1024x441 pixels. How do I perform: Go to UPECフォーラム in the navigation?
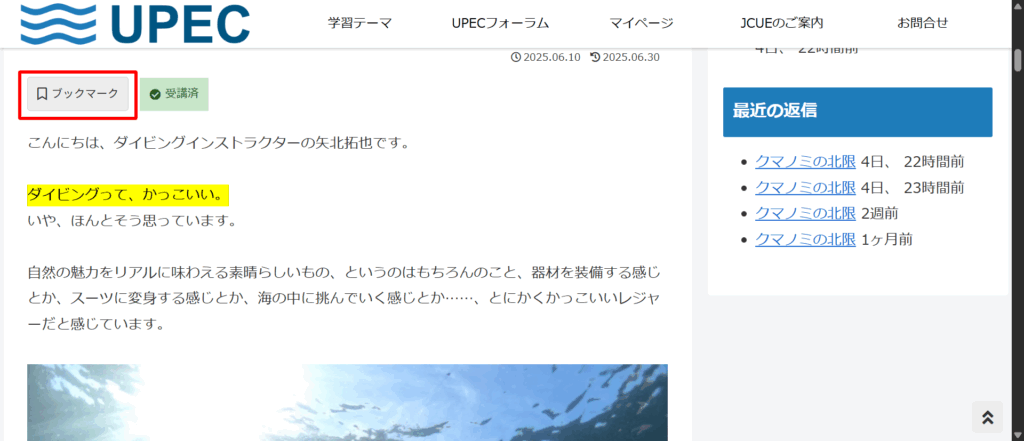pos(500,24)
